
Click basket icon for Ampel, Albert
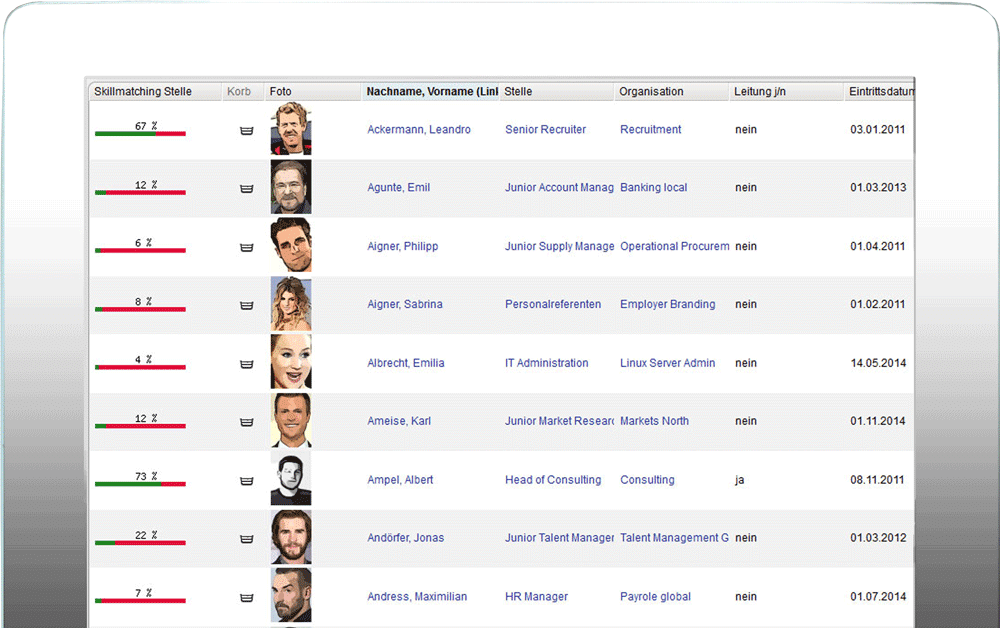pyautogui.click(x=246, y=481)
